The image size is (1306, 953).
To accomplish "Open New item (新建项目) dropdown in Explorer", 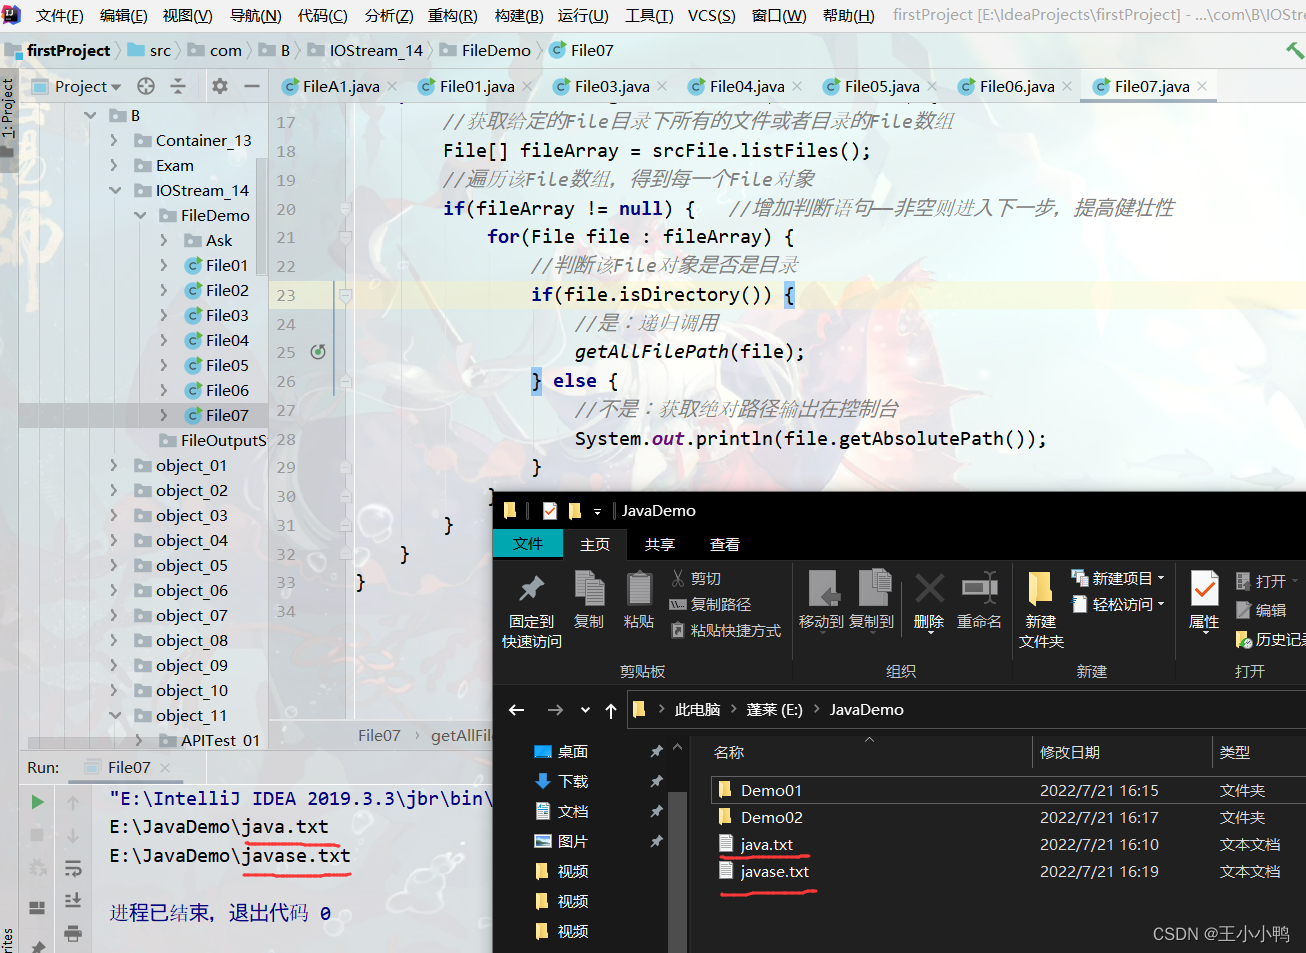I will coord(1118,578).
